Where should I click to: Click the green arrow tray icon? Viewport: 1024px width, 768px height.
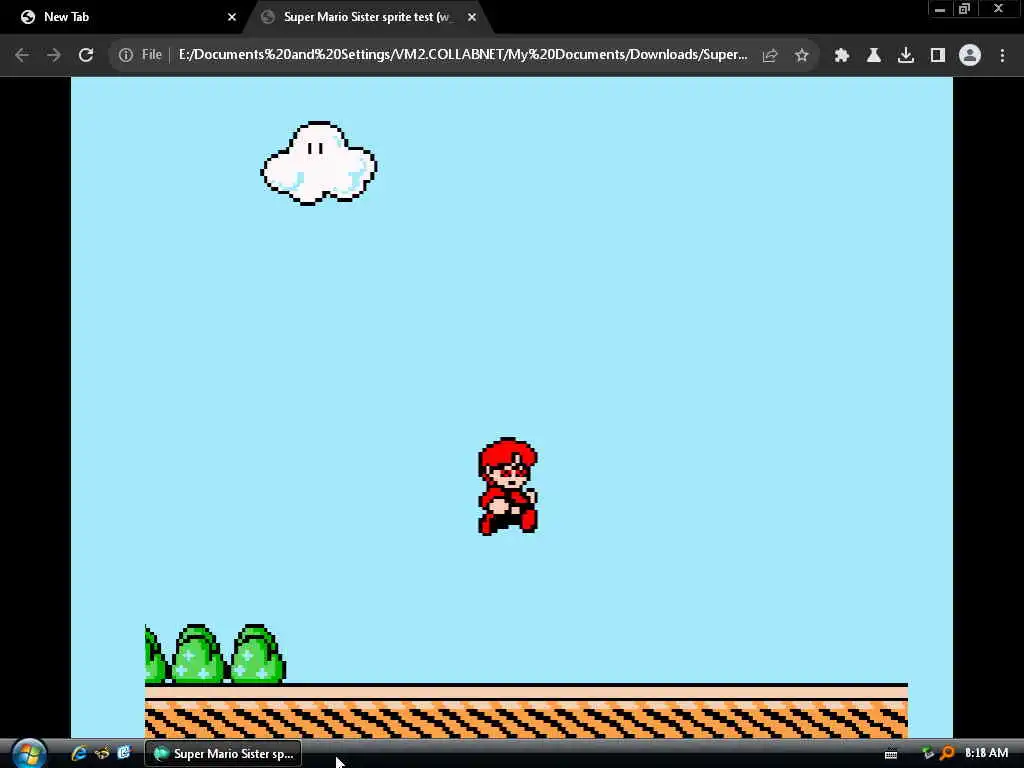tap(928, 754)
